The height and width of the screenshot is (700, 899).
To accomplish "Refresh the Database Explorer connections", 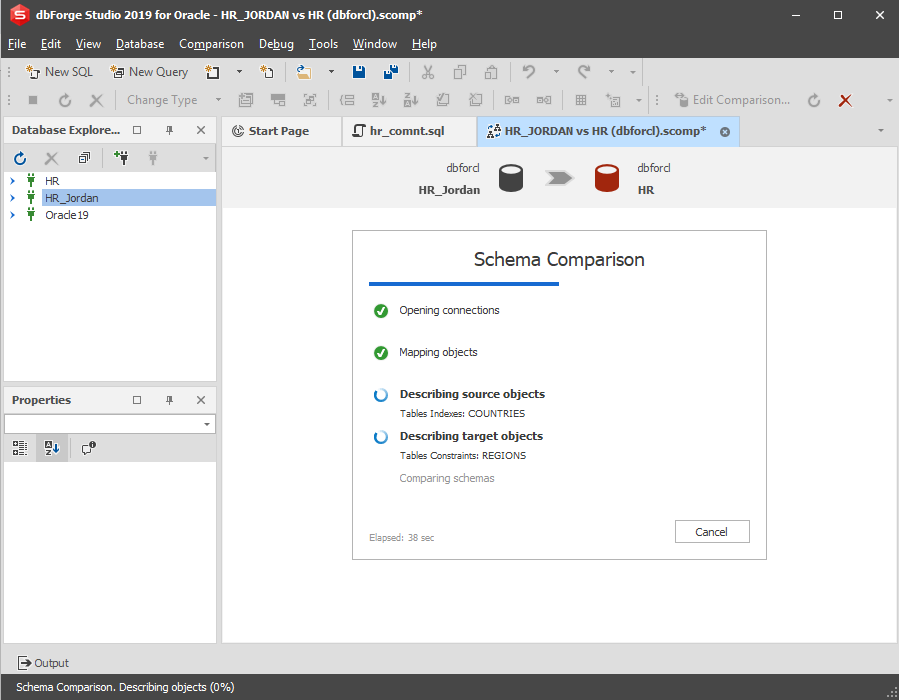I will point(20,158).
